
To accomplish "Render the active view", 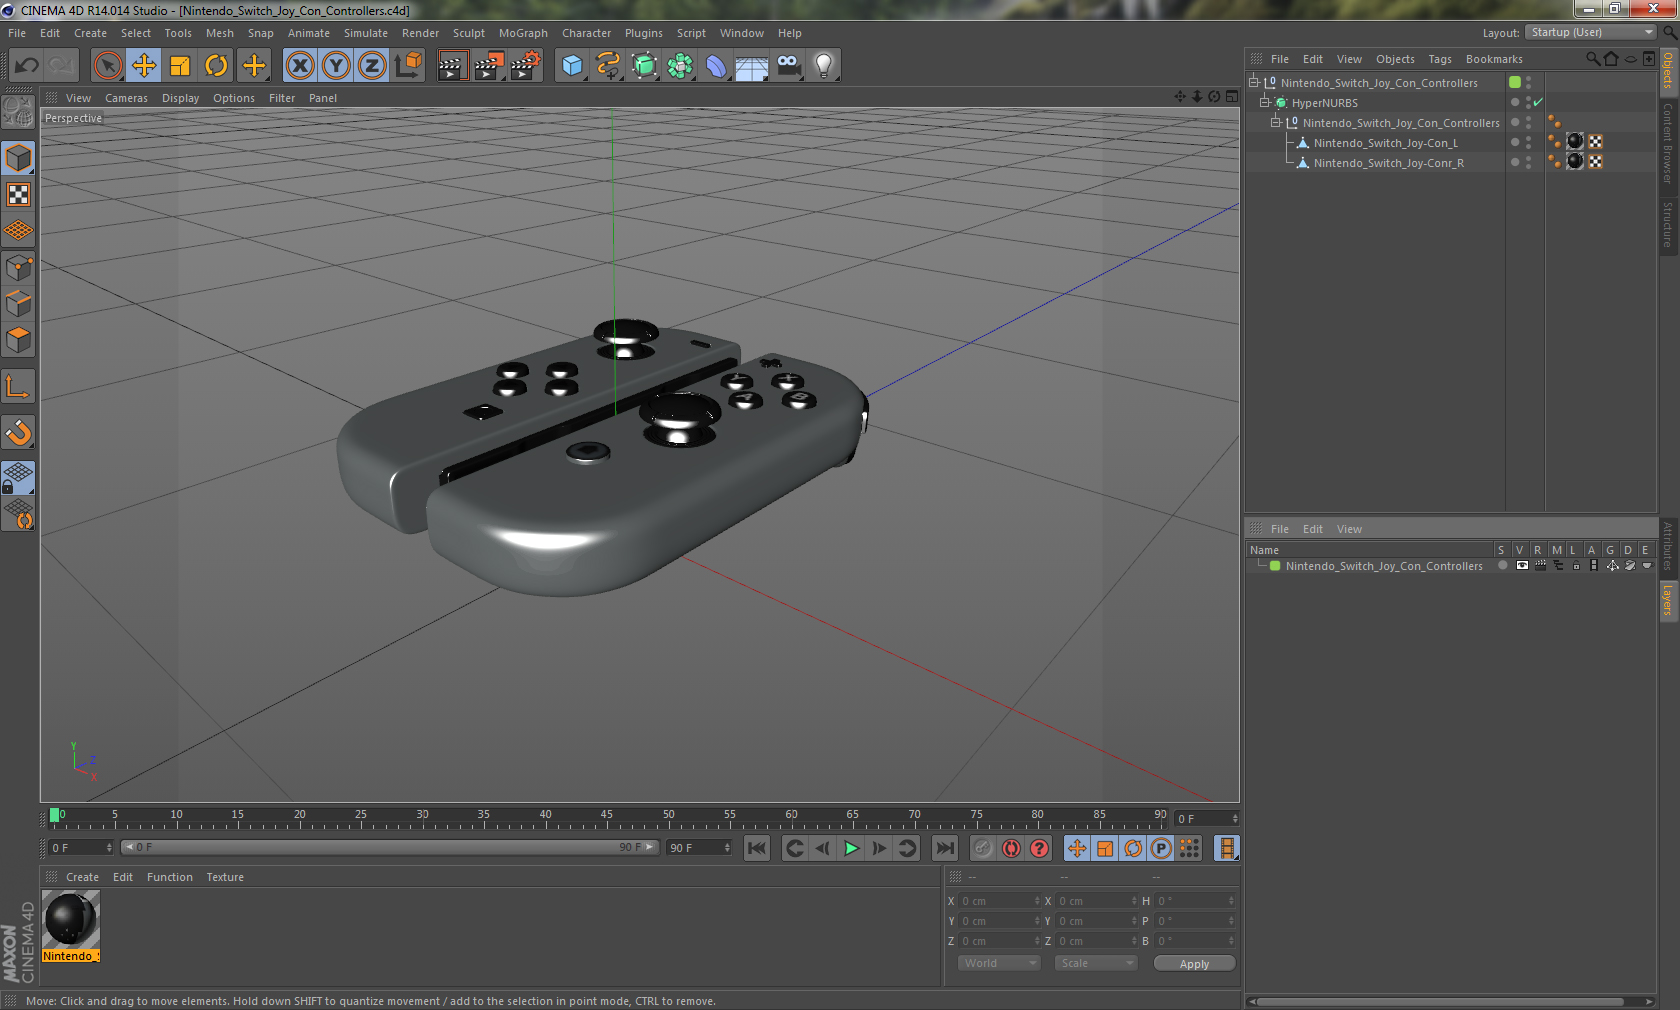I will point(452,66).
